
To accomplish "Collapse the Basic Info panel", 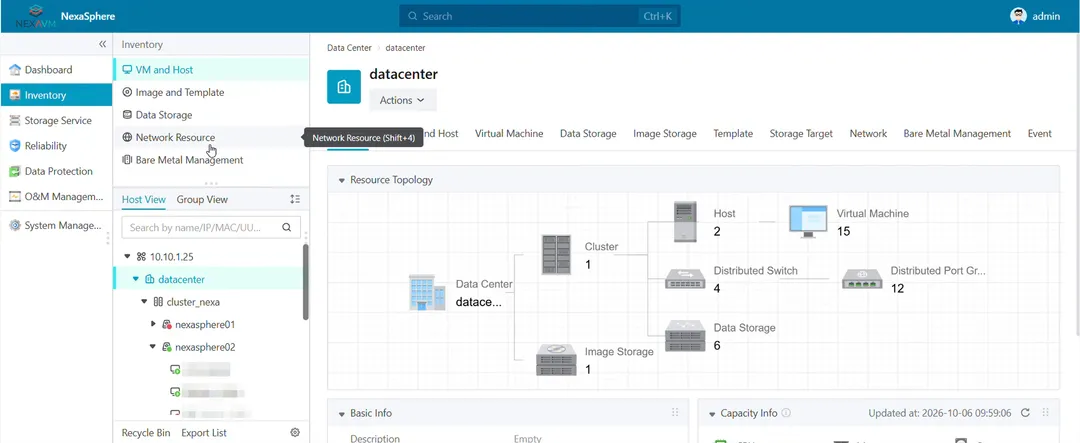I will pyautogui.click(x=342, y=413).
